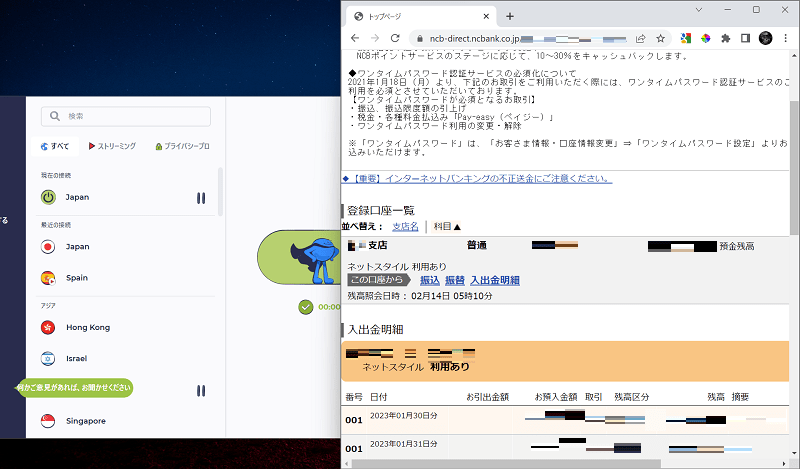Image resolution: width=800 pixels, height=469 pixels.
Task: Reload the ncbank page
Action: click(x=395, y=38)
